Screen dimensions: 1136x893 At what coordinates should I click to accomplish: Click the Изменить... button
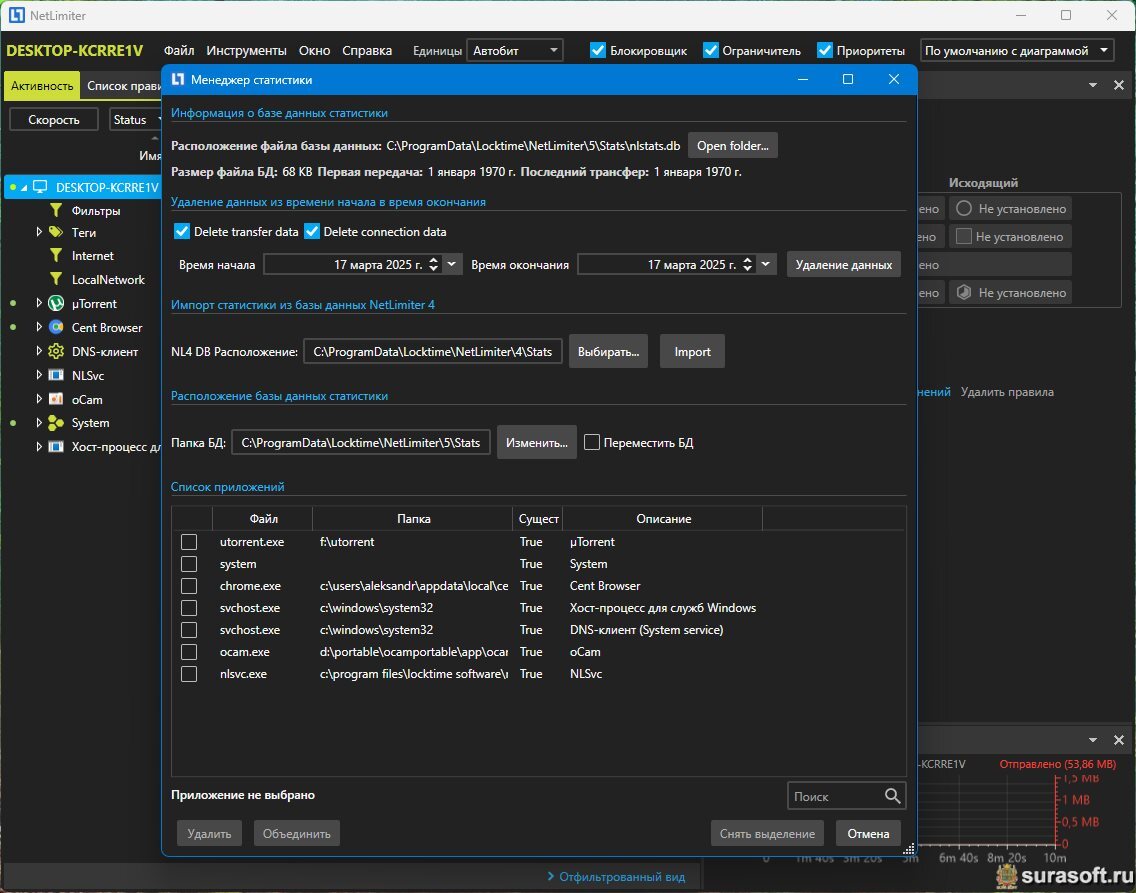click(537, 443)
